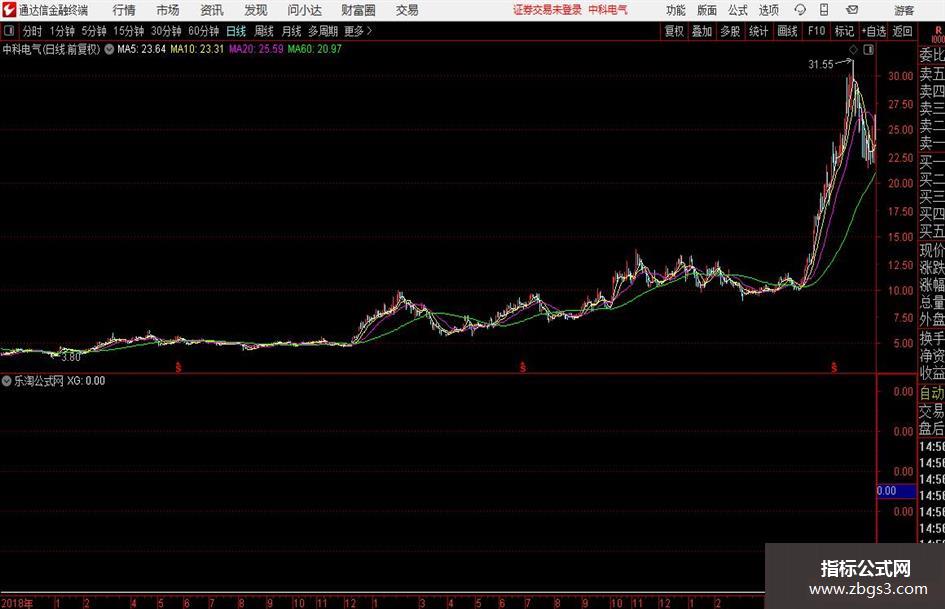The width and height of the screenshot is (945, 609).
Task: Click 中科电气 stock name in title bar
Action: pos(608,10)
